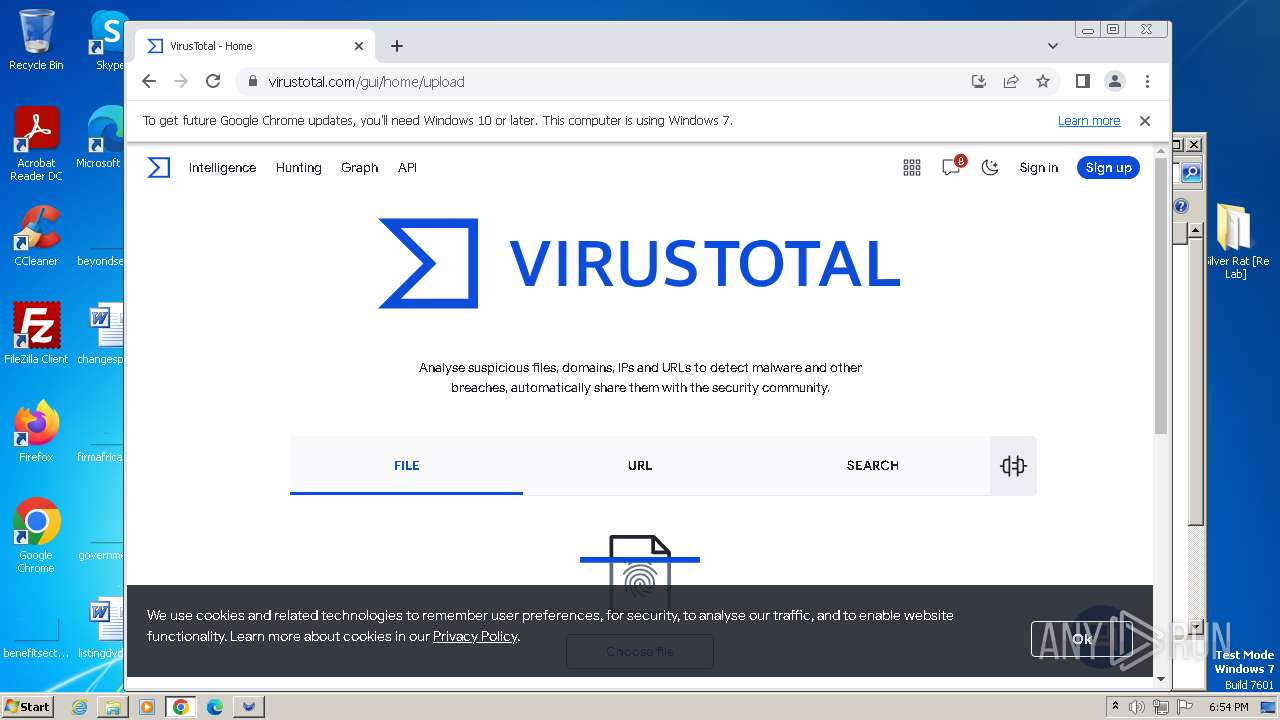
Task: Open File Explorer in taskbar
Action: pos(113,707)
